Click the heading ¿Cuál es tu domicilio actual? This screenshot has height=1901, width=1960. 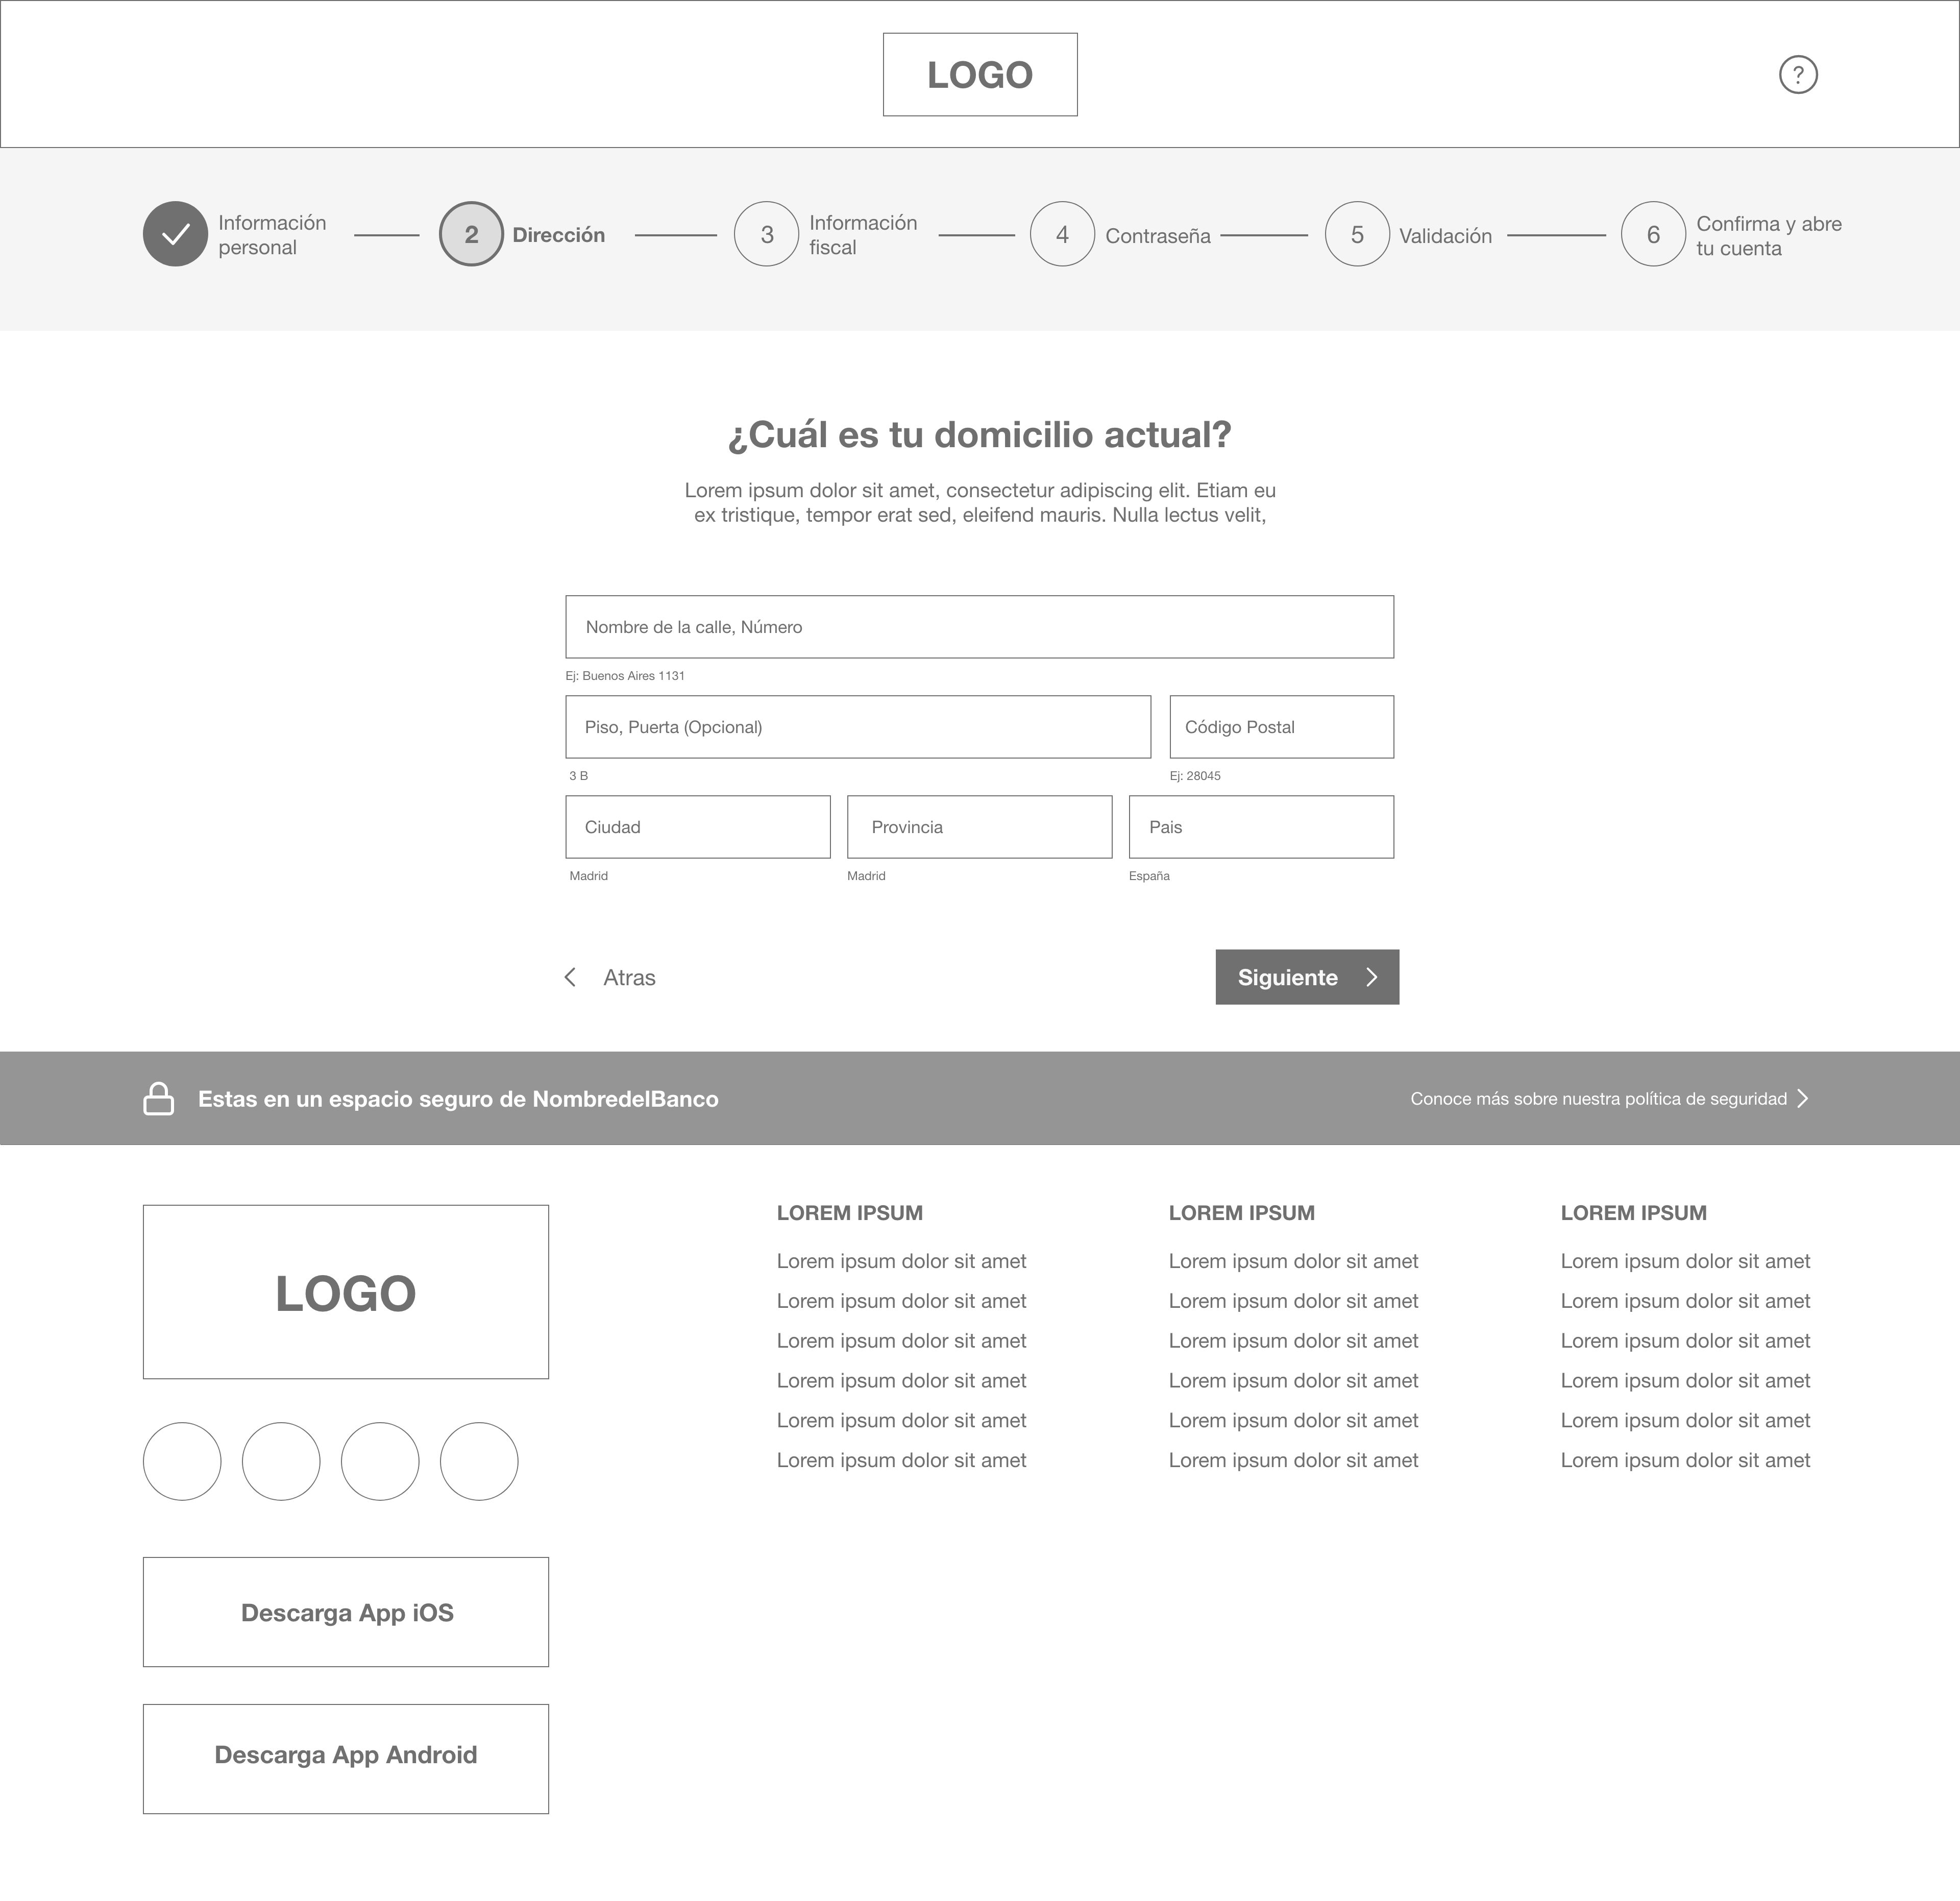click(980, 435)
